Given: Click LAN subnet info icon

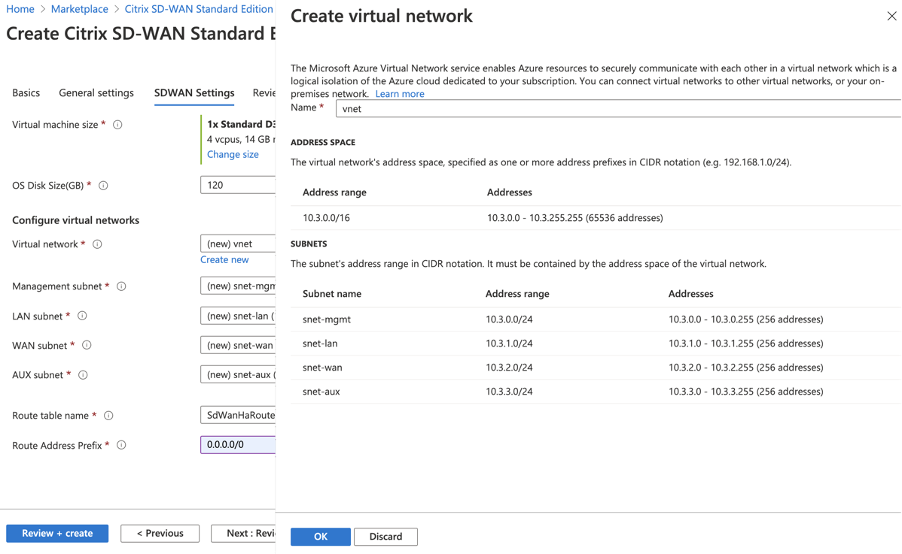Looking at the screenshot, I should pyautogui.click(x=82, y=316).
